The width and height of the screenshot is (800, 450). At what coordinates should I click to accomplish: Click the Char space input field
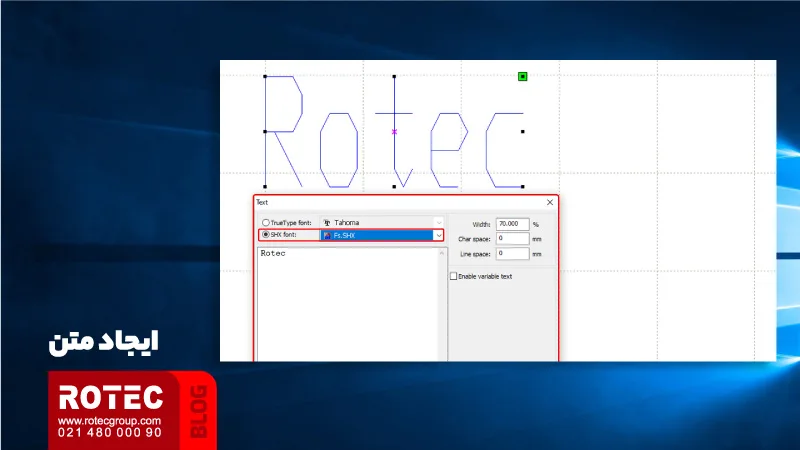[512, 239]
